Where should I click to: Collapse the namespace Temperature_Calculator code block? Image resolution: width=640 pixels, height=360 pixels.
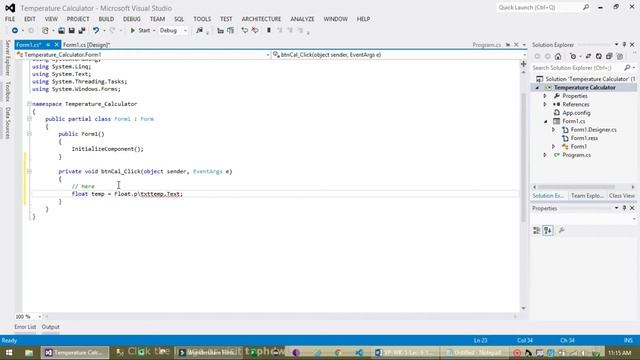point(29,104)
